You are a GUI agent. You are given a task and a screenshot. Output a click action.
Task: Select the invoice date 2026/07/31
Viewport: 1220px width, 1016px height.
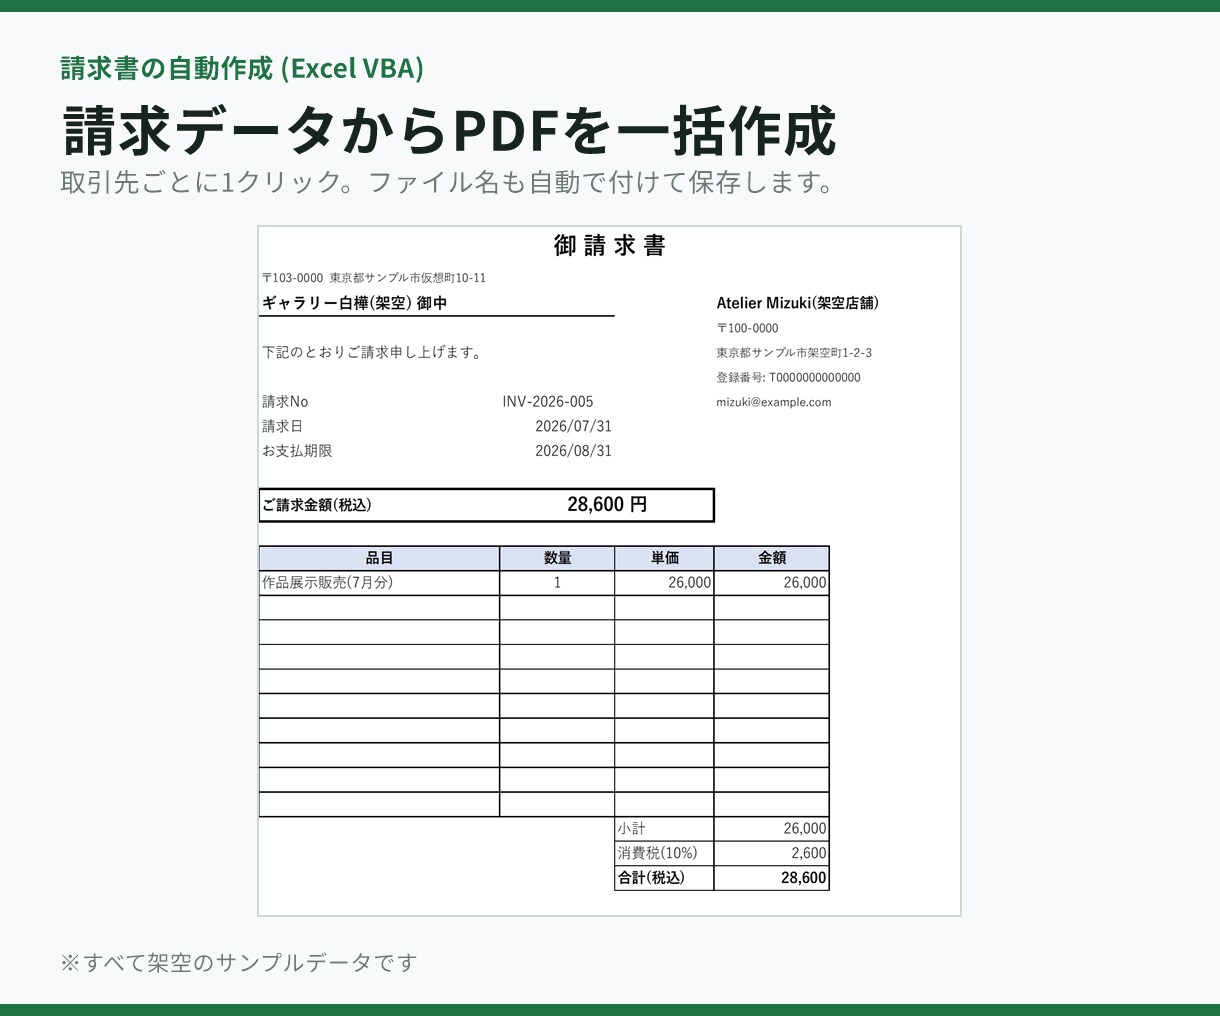tap(573, 426)
